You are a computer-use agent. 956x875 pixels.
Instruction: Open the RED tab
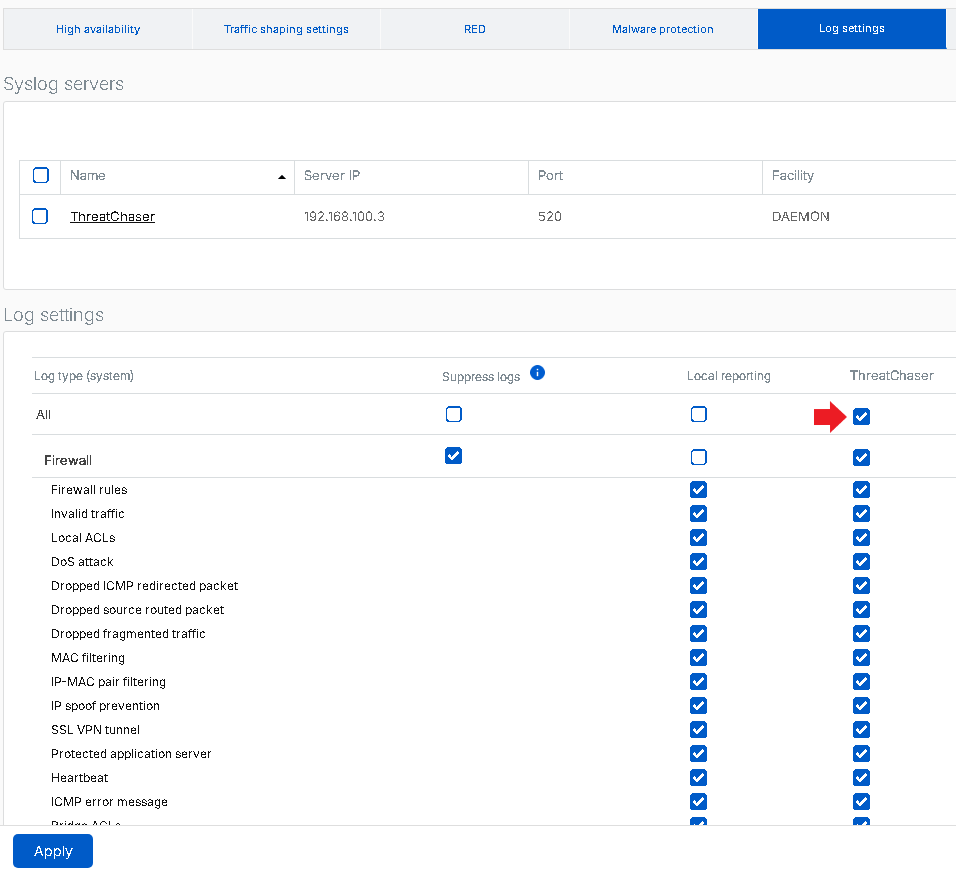pyautogui.click(x=475, y=29)
